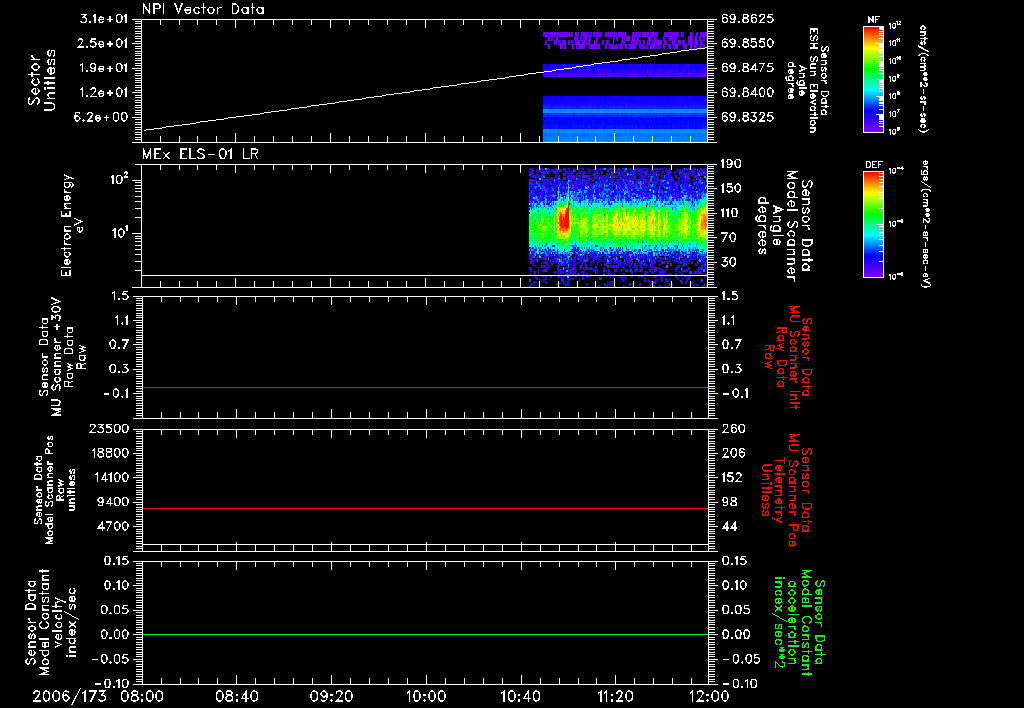Click the Sector Unitless axis label
This screenshot has width=1024, height=708.
point(42,80)
